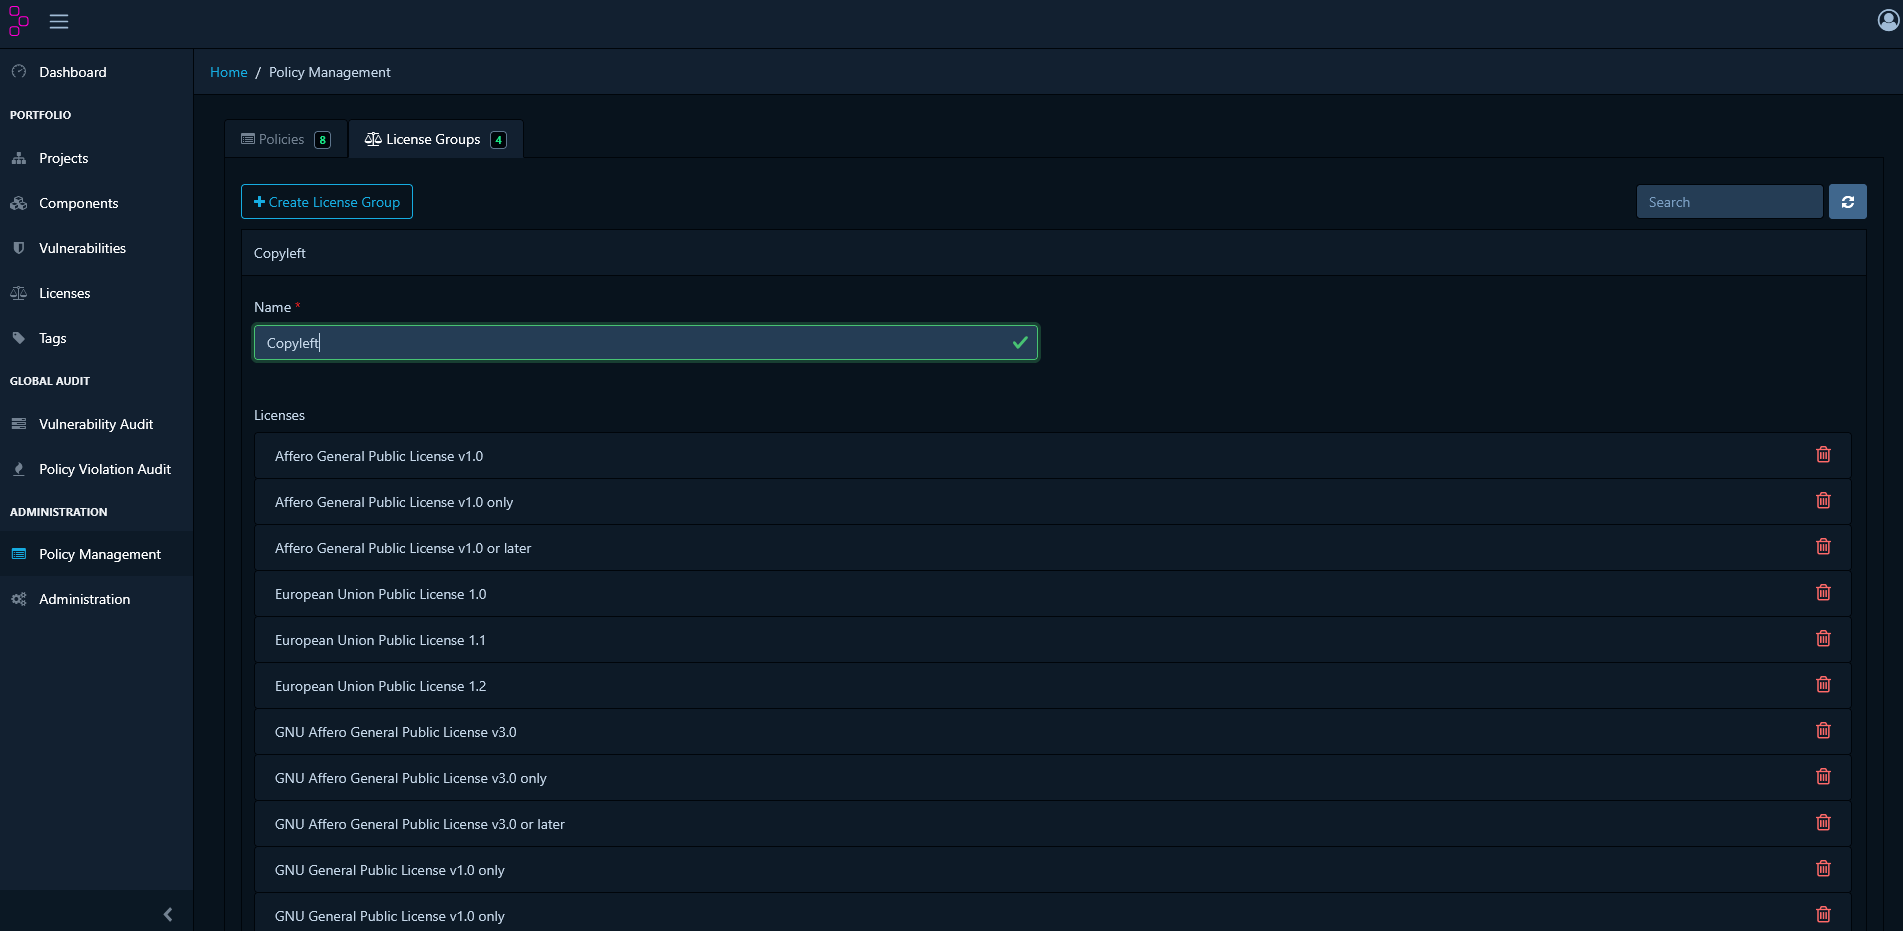Viewport: 1903px width, 931px height.
Task: Open Vulnerability Audit page
Action: [96, 424]
